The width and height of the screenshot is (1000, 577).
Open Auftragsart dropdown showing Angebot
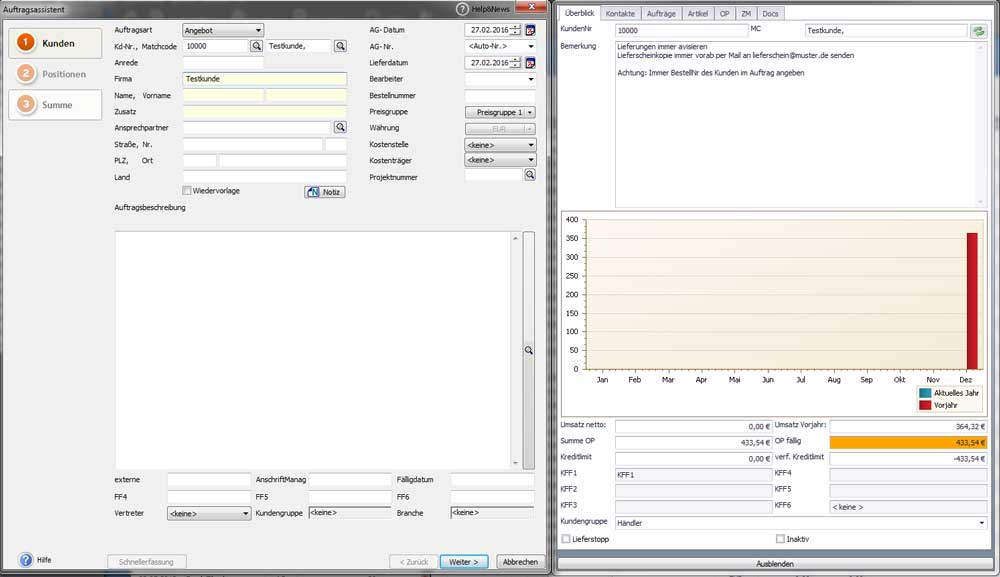click(223, 30)
